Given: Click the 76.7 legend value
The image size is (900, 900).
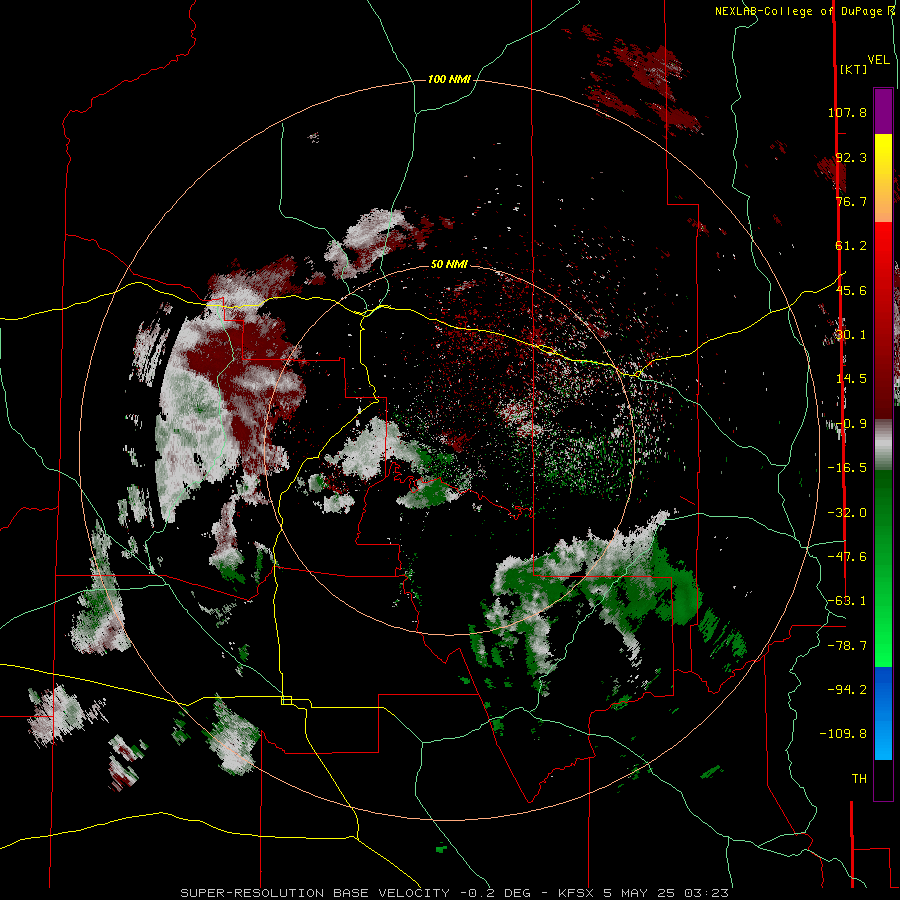Looking at the screenshot, I should coord(851,201).
